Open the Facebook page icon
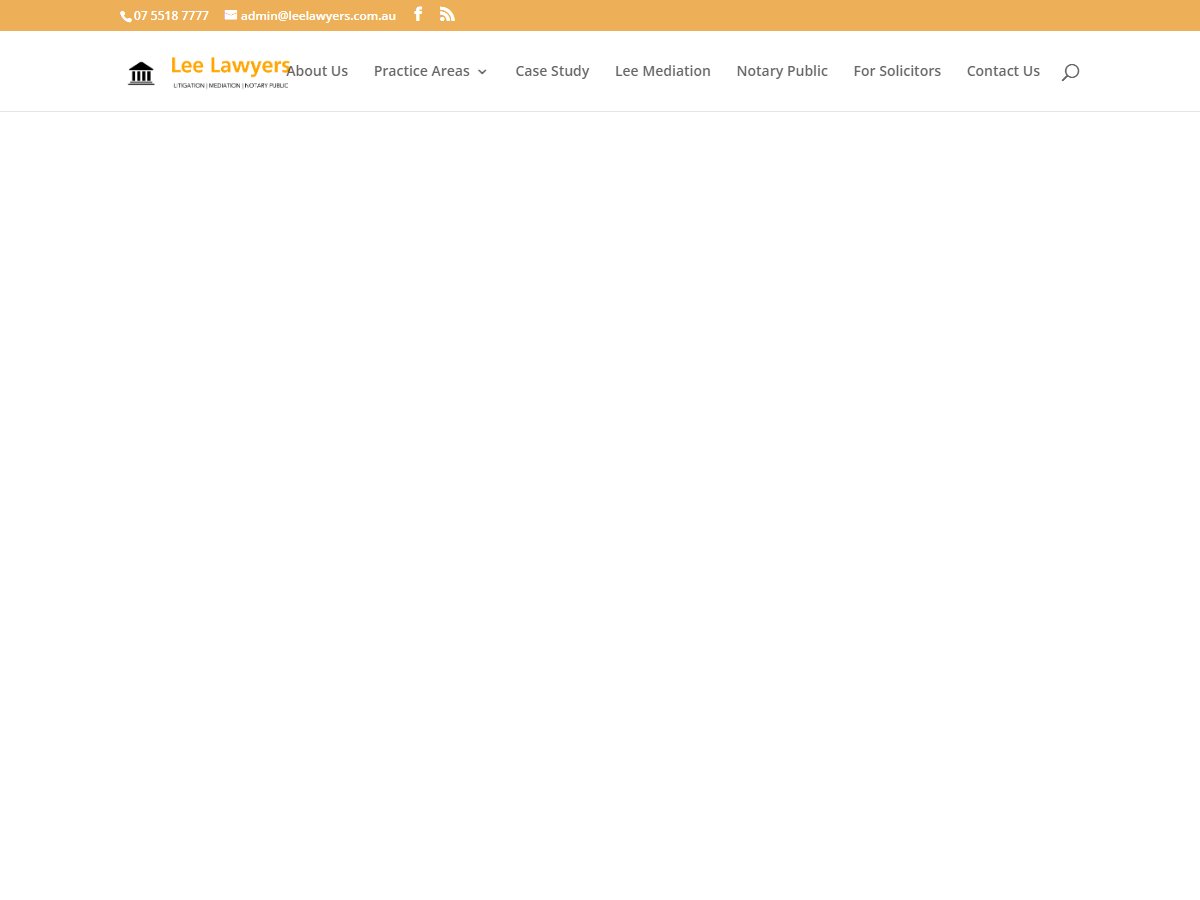This screenshot has height=900, width=1200. click(x=418, y=14)
